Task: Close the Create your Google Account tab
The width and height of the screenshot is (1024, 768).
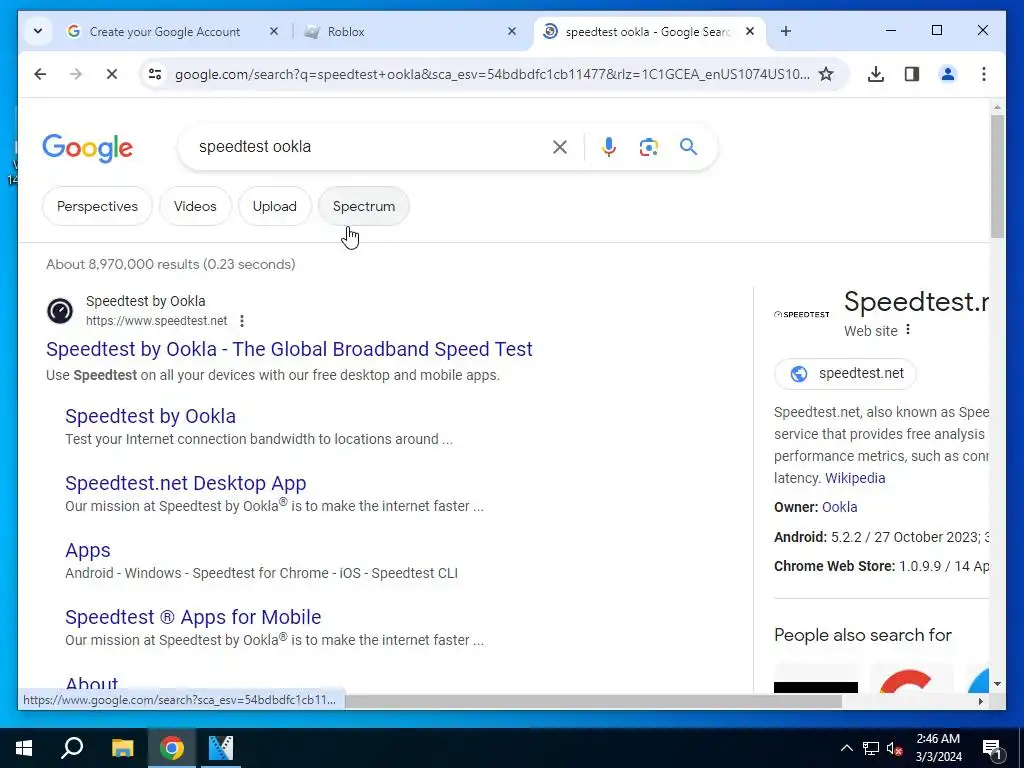Action: point(274,31)
